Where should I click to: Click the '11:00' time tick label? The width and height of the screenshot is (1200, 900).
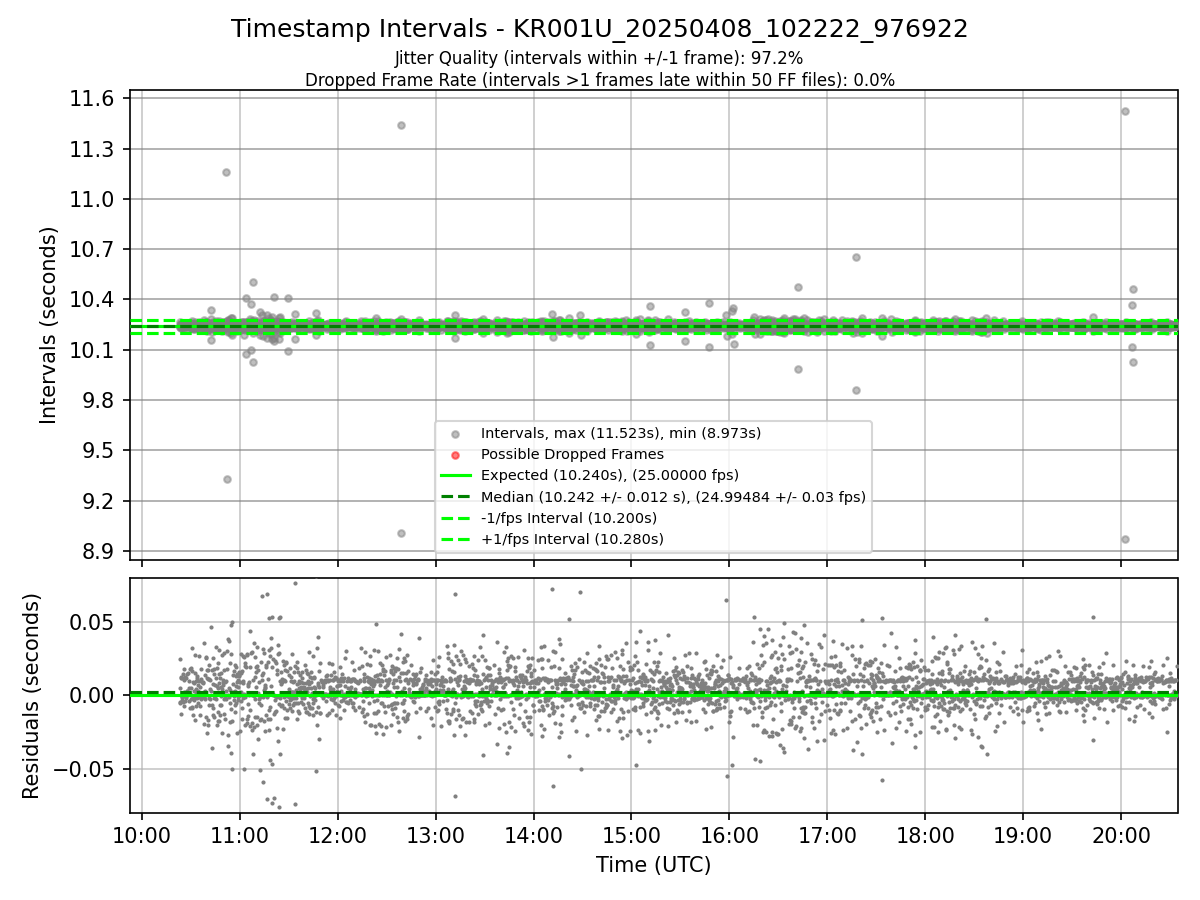click(x=240, y=834)
